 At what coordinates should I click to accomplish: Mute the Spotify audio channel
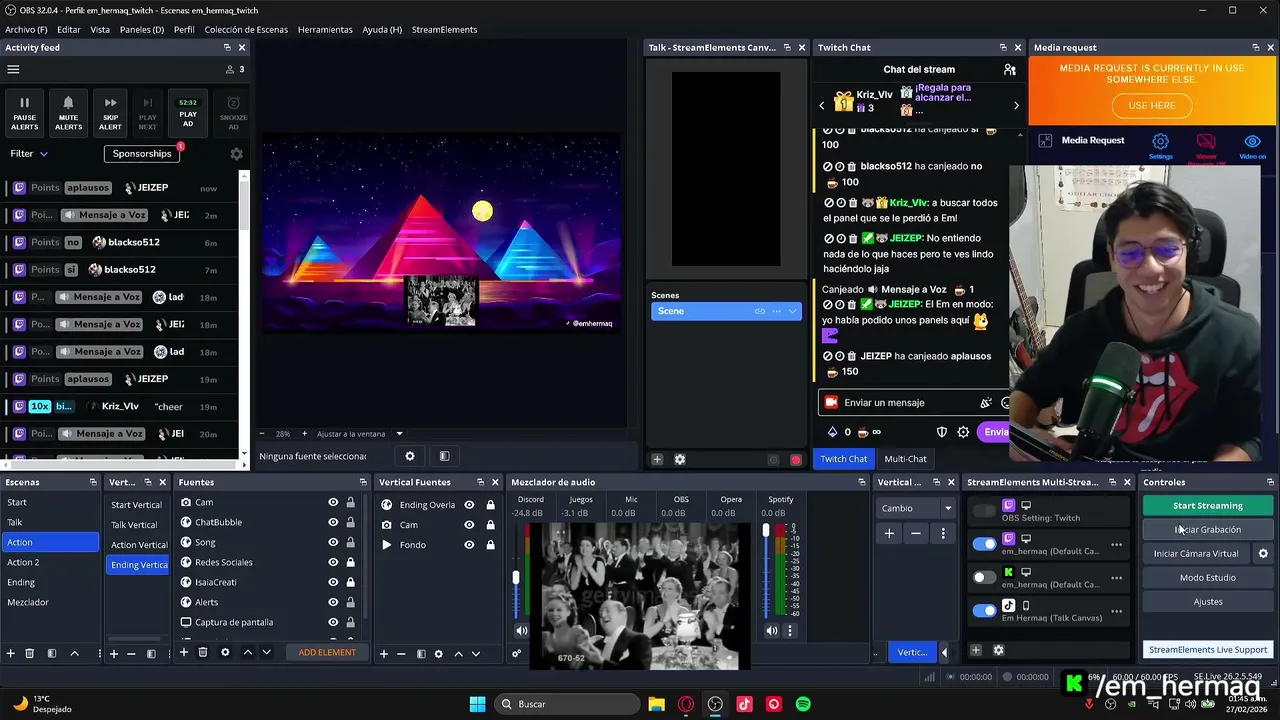point(771,631)
